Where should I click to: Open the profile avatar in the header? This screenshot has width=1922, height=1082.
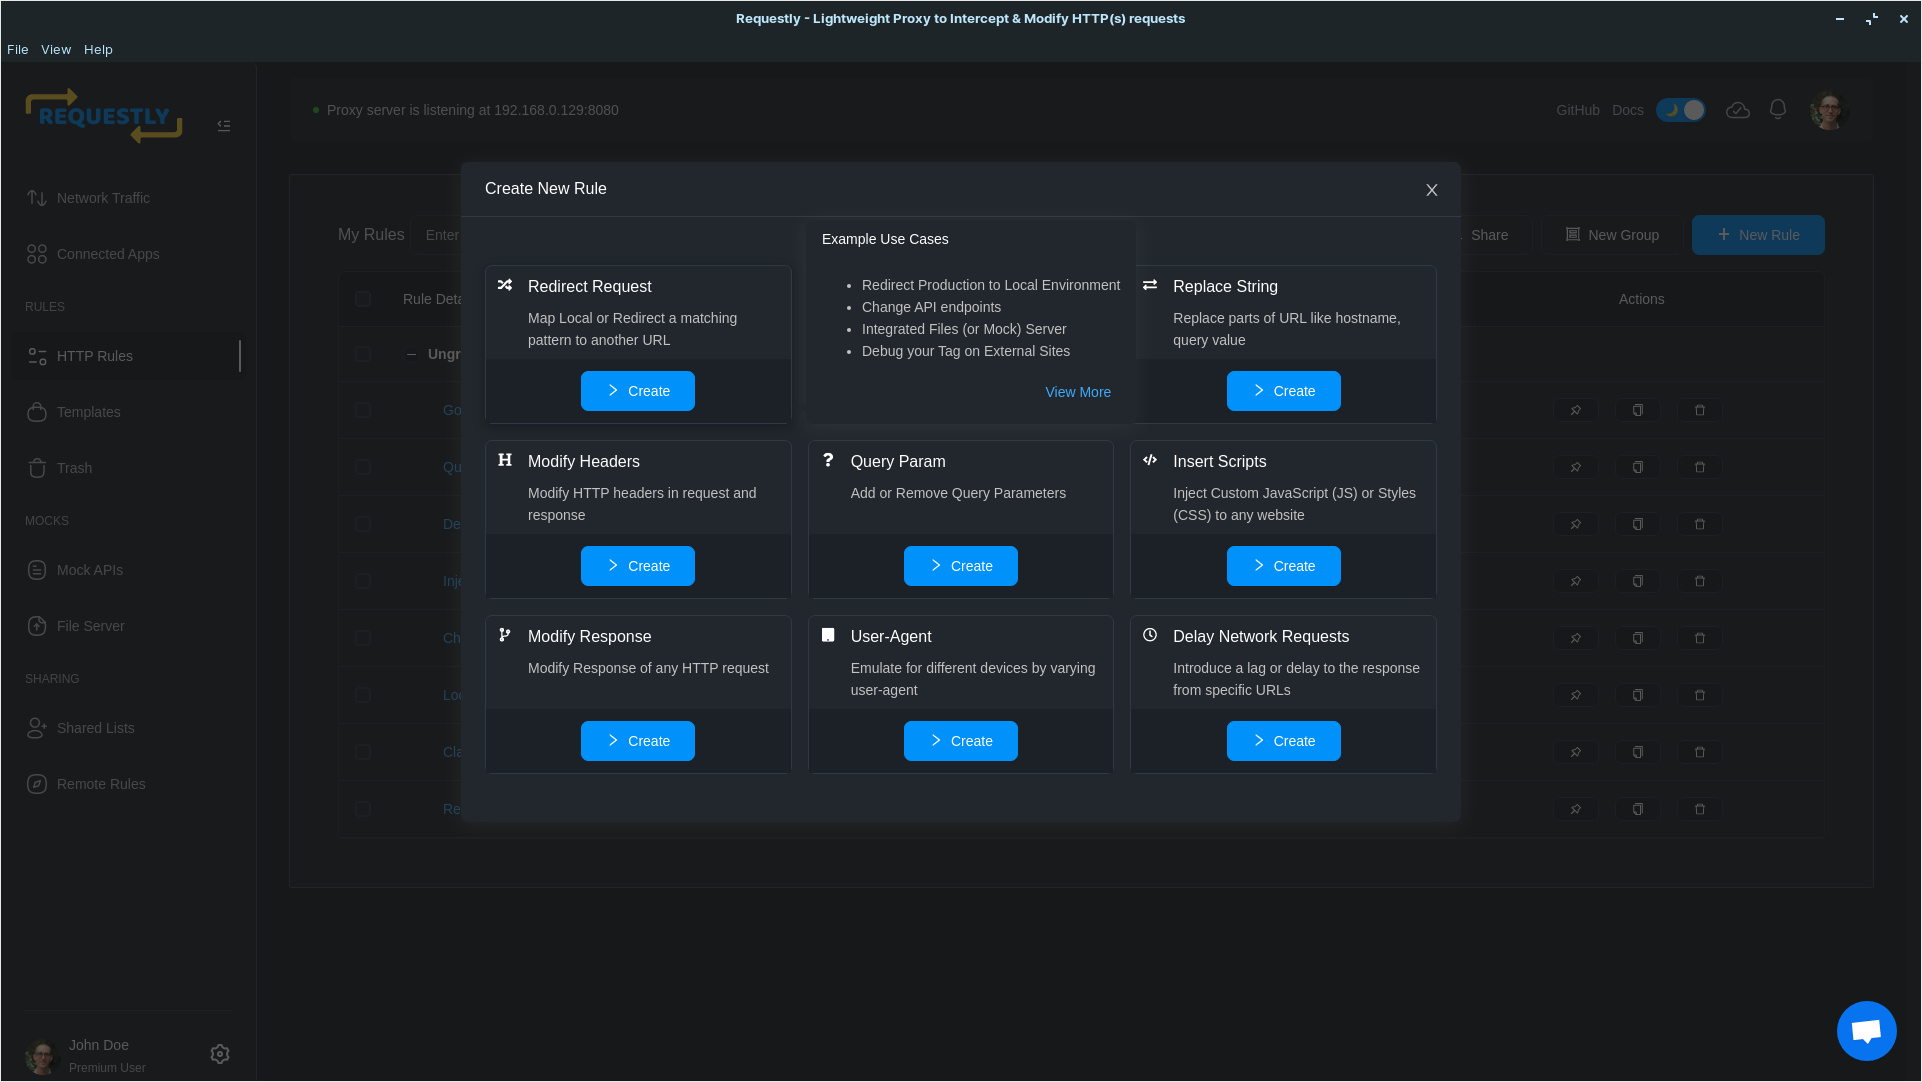pos(1829,110)
